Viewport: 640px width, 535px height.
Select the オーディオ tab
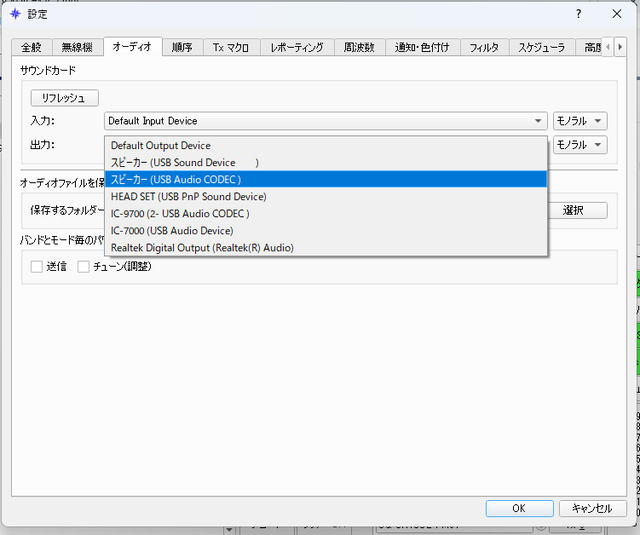pos(132,47)
